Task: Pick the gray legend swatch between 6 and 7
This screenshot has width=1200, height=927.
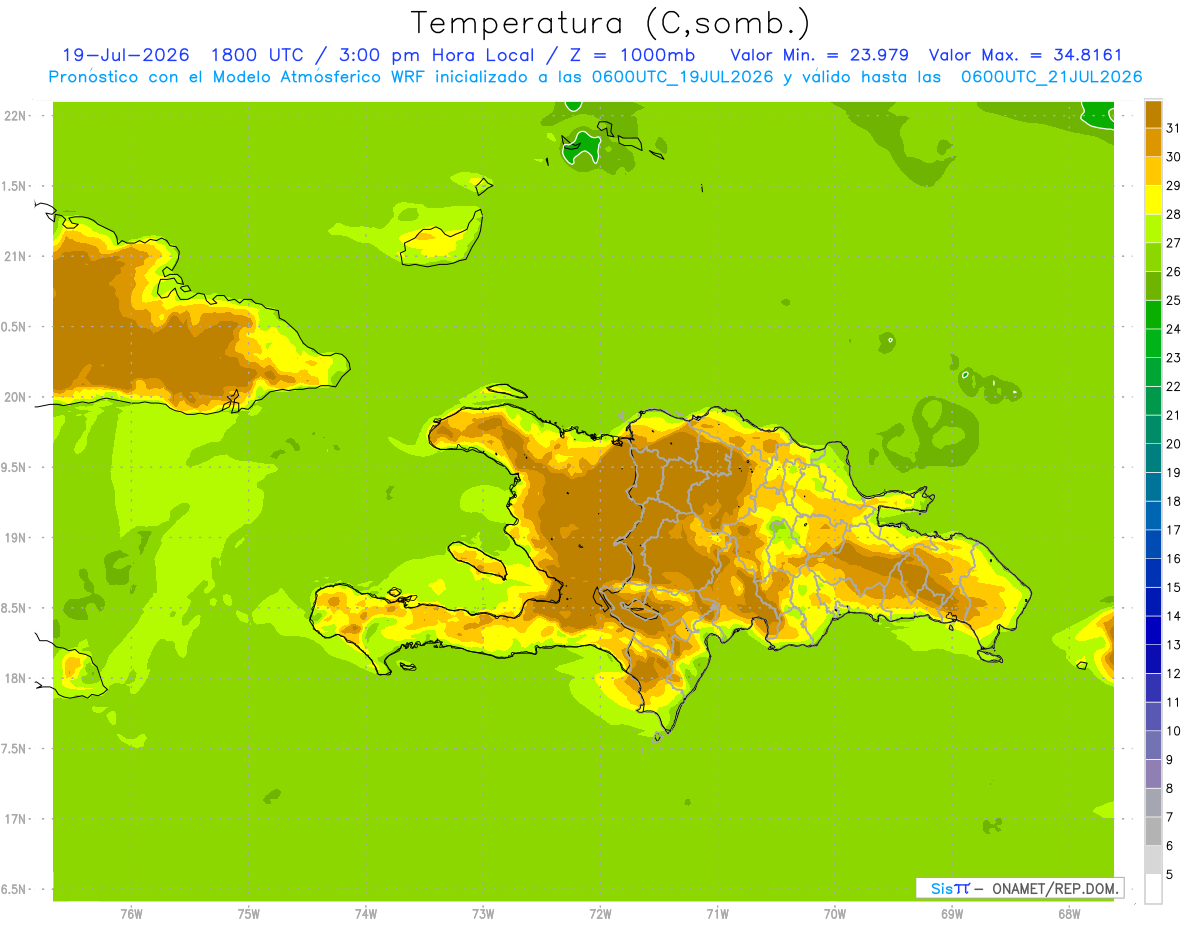Action: click(1153, 831)
